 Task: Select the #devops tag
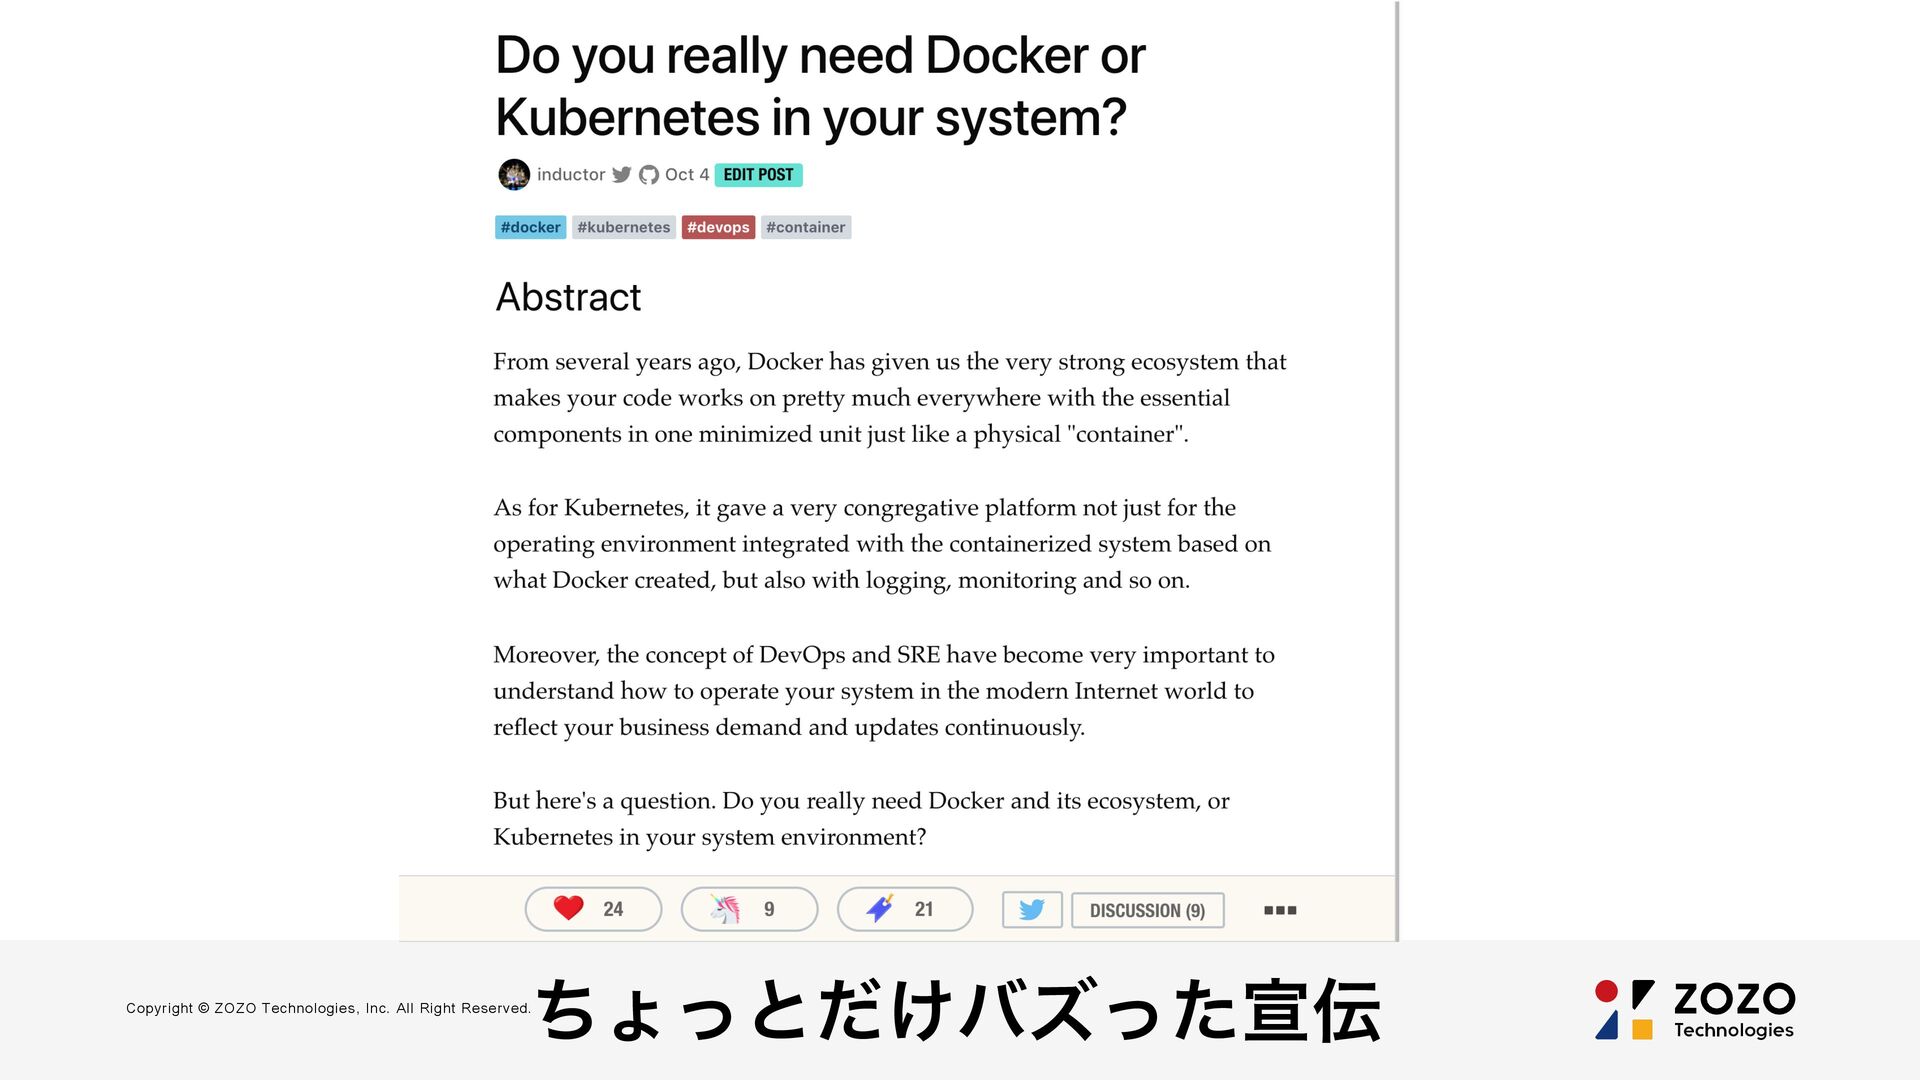point(718,227)
